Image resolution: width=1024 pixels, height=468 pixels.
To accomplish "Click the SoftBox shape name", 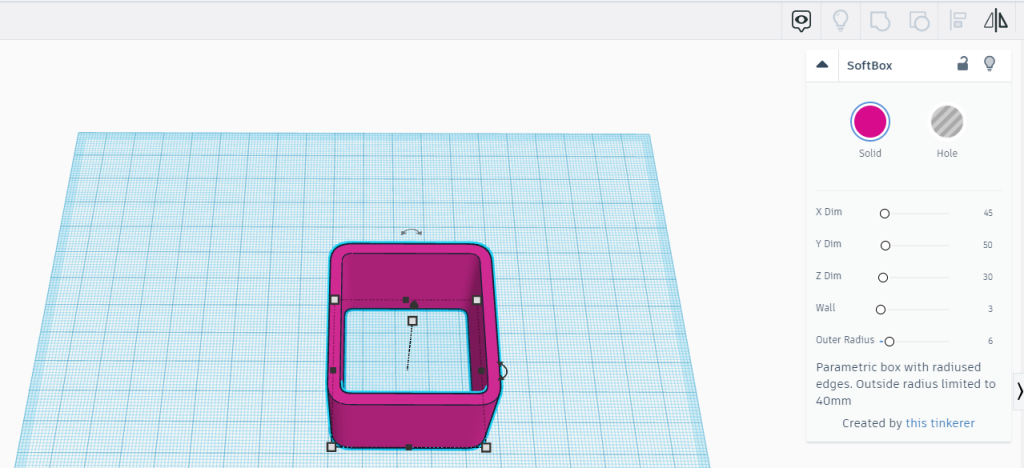I will (869, 65).
